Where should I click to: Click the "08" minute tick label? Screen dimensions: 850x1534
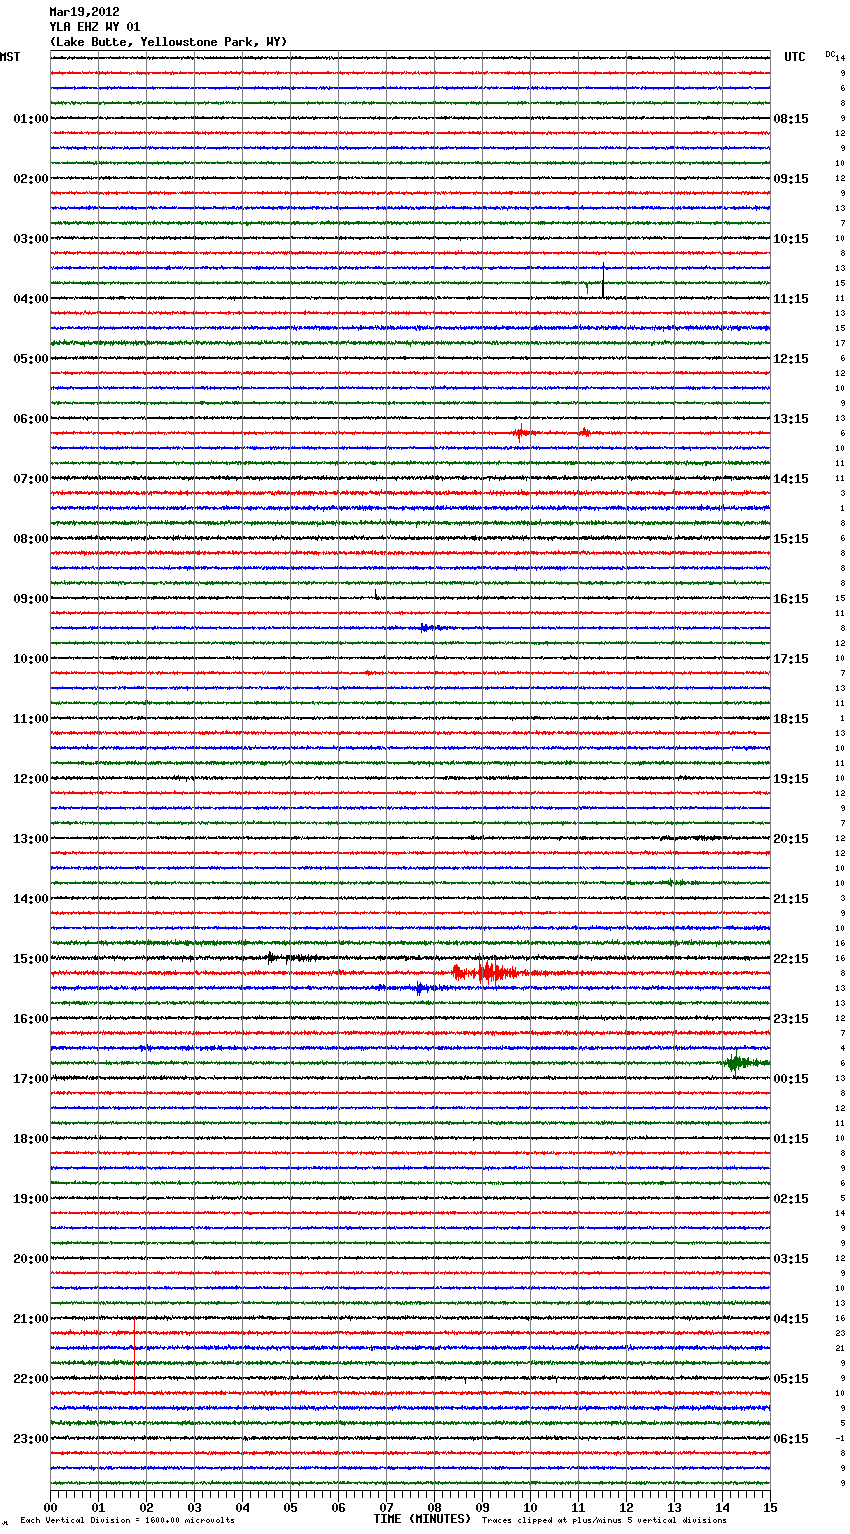(x=434, y=1507)
